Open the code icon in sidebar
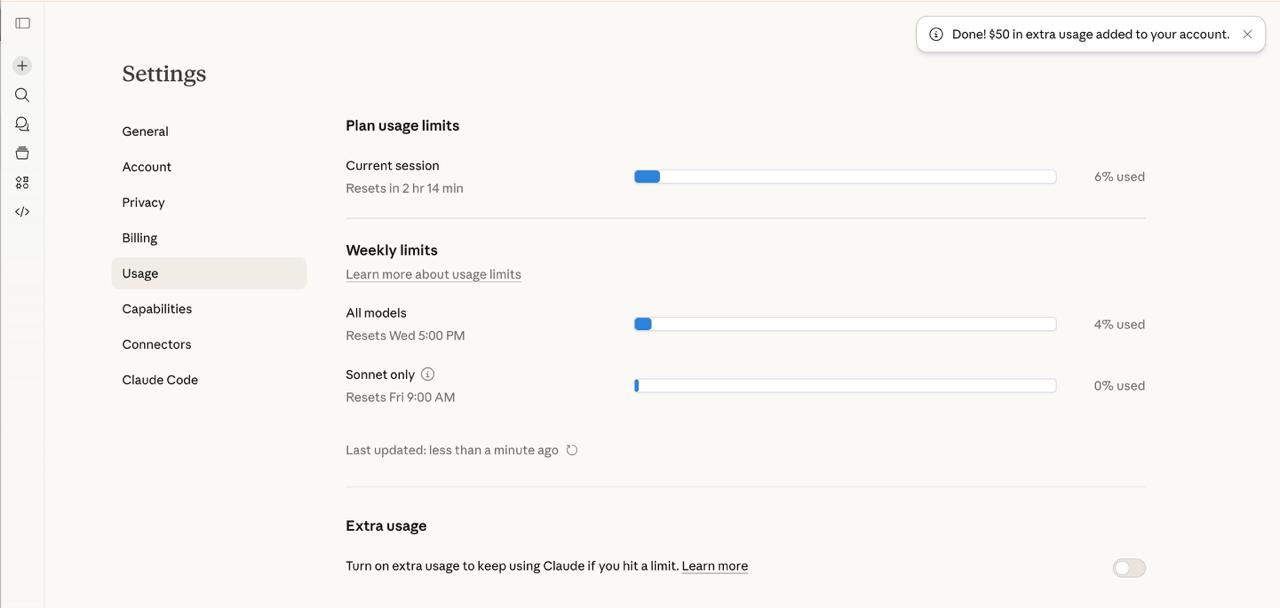Image resolution: width=1280 pixels, height=608 pixels. point(22,212)
